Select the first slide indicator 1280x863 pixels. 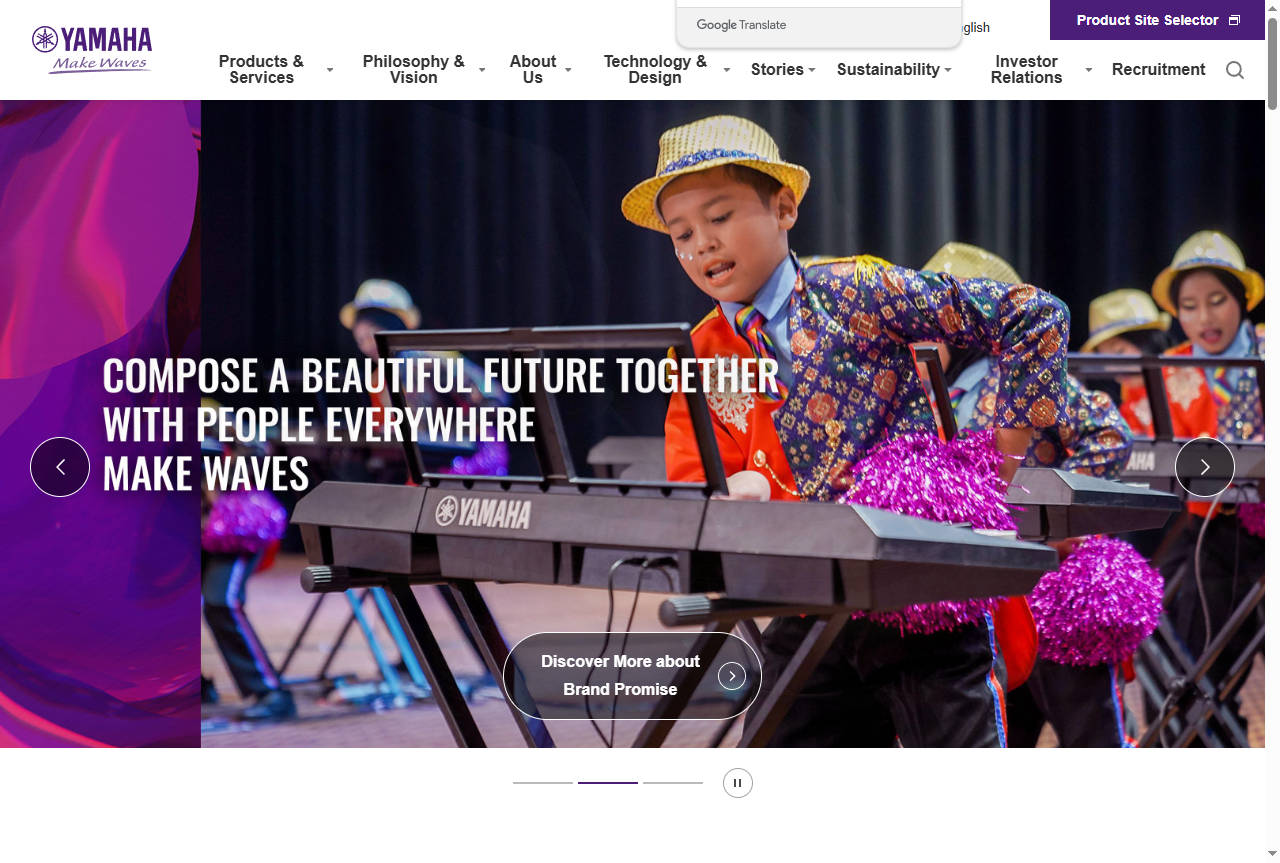click(x=543, y=782)
